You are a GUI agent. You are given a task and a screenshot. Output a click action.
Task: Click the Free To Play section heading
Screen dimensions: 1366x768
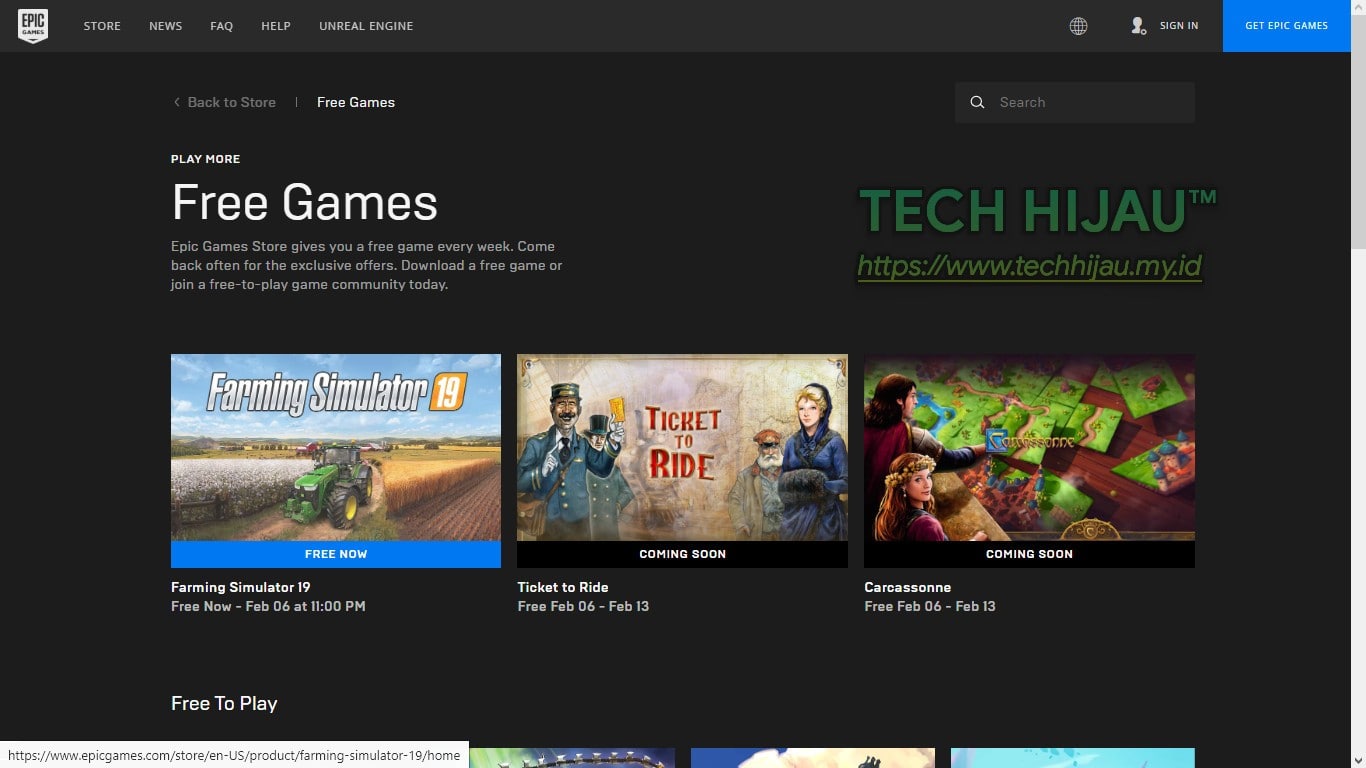coord(224,703)
